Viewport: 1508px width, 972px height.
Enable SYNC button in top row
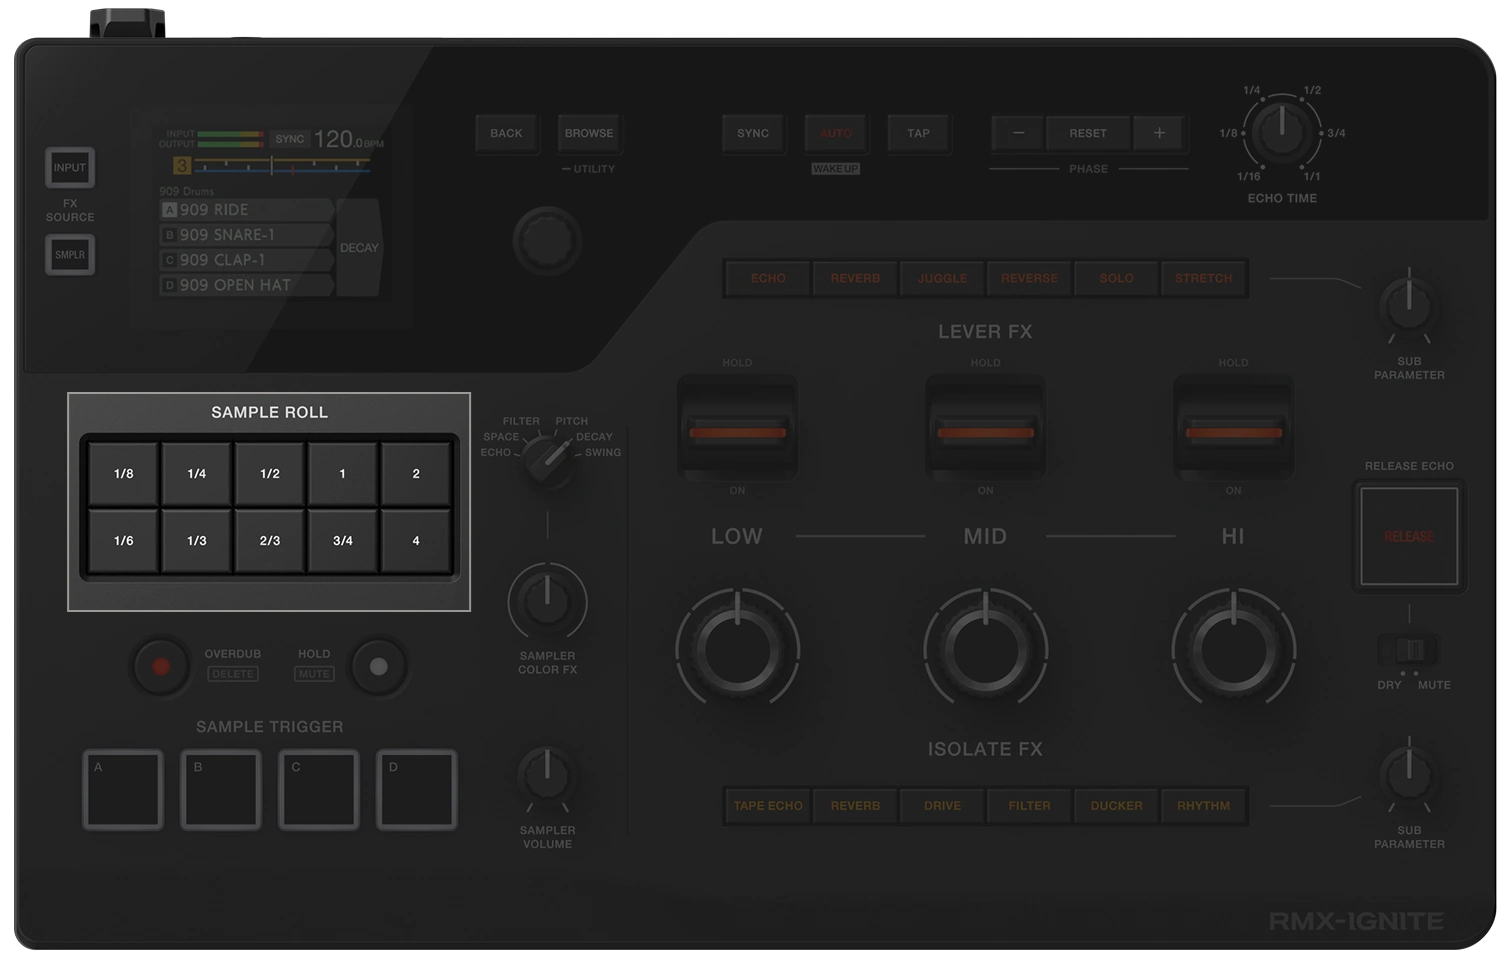(753, 133)
